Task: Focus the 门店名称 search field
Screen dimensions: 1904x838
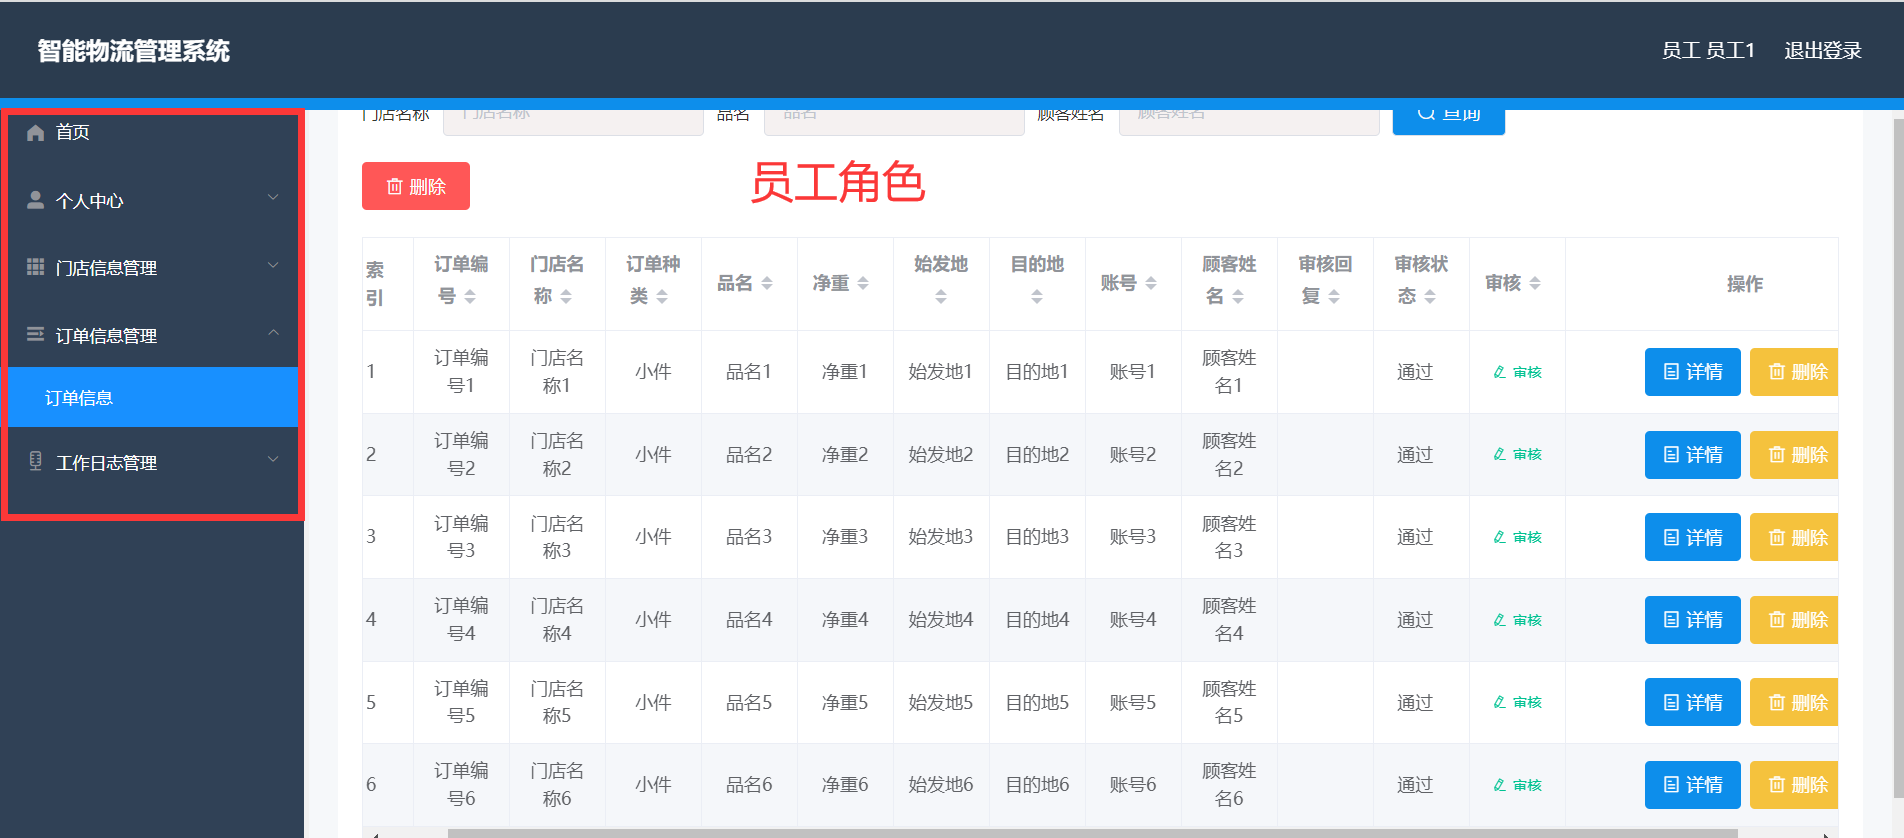Action: click(x=573, y=121)
